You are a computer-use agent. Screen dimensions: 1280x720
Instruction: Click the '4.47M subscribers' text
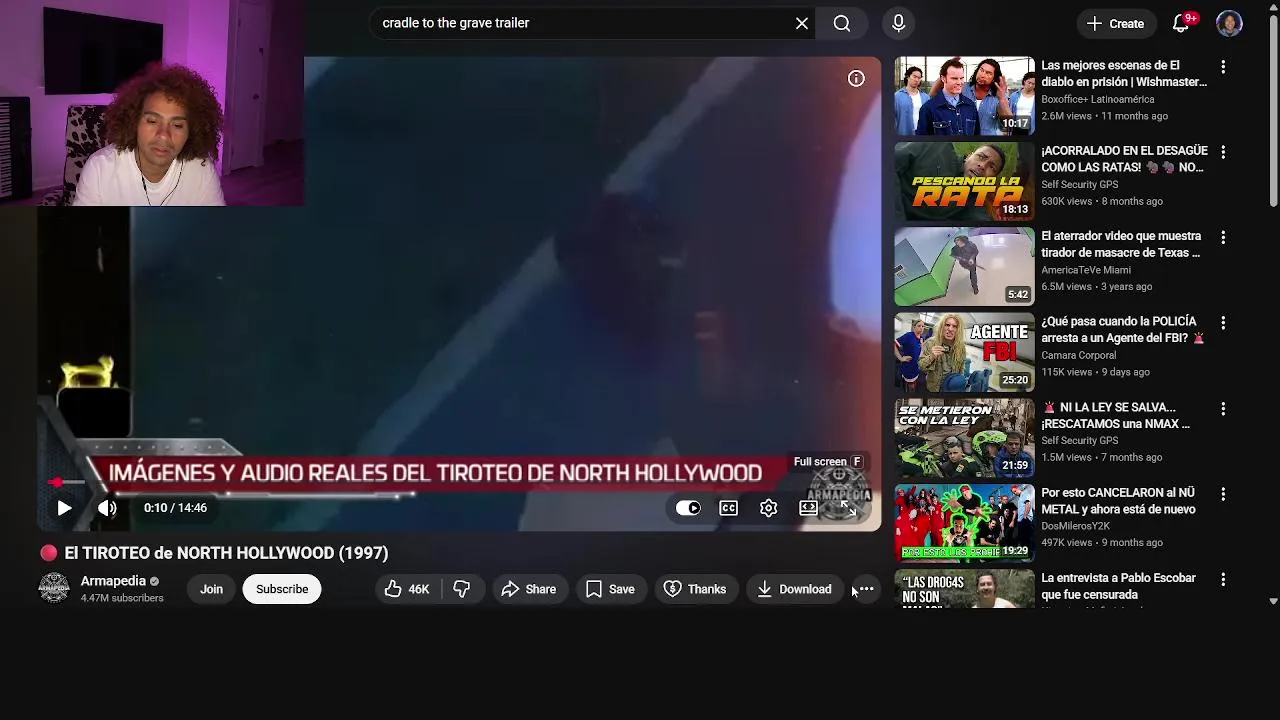[x=122, y=598]
